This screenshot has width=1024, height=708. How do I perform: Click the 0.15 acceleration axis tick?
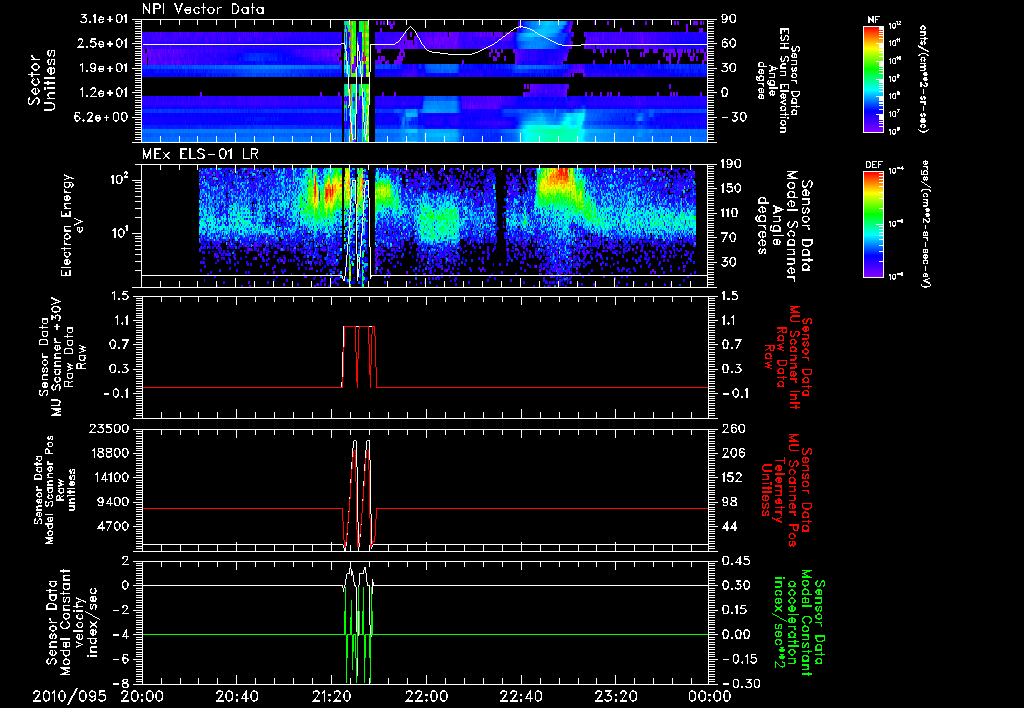735,609
